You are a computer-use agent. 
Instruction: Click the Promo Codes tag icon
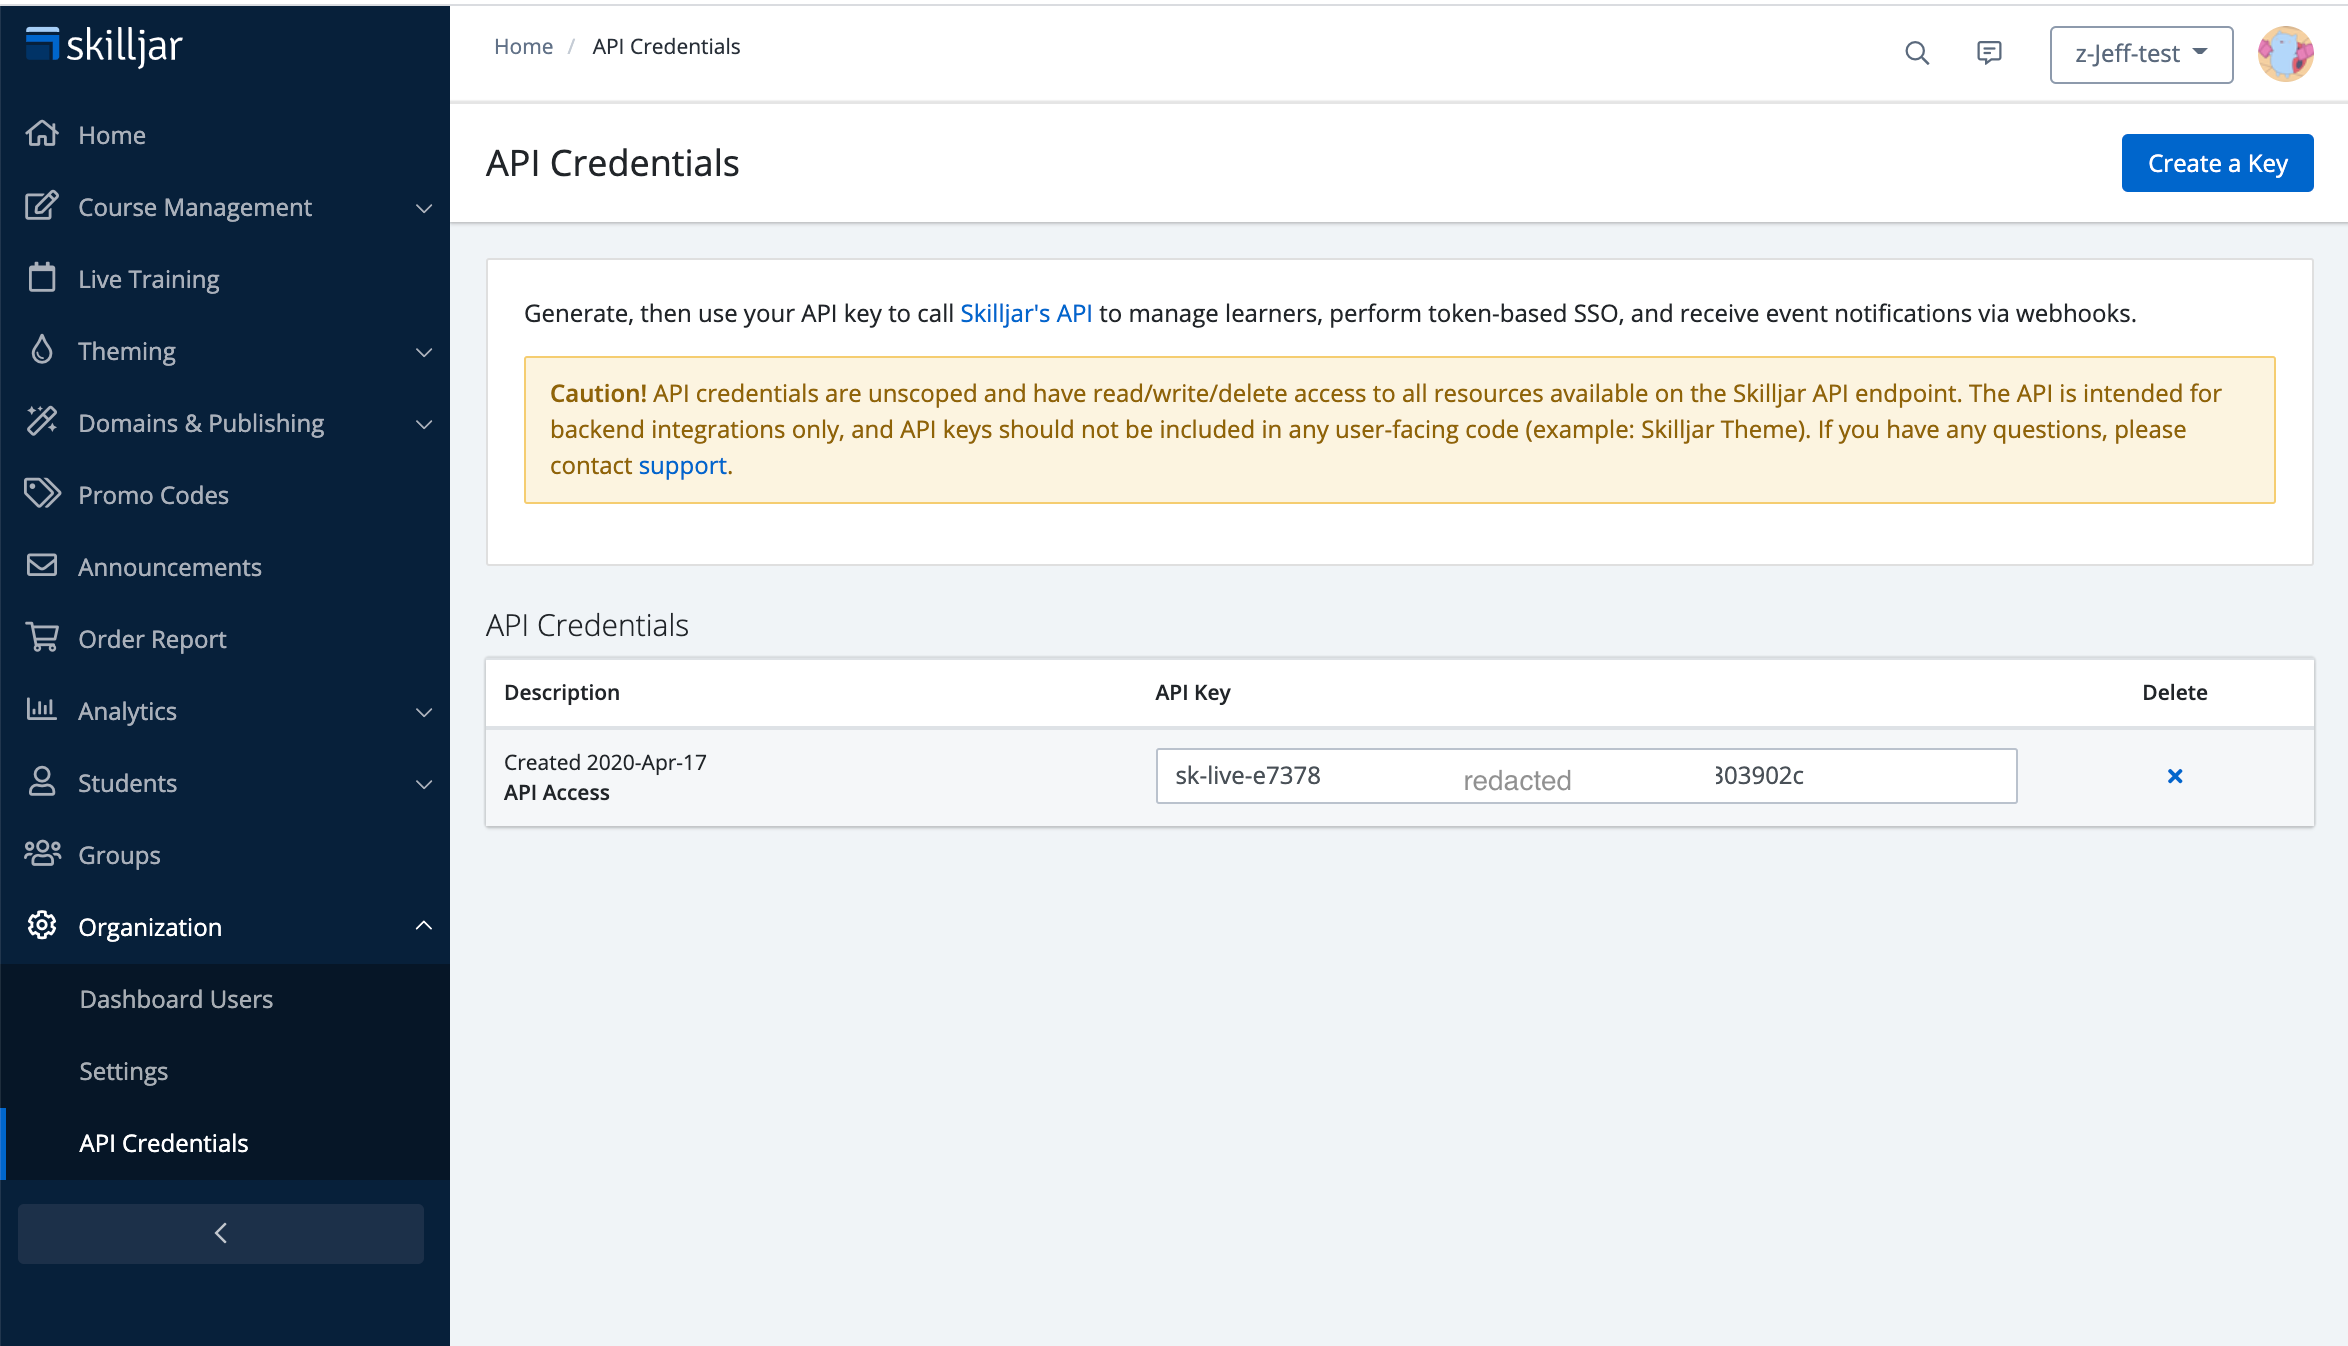(x=42, y=494)
